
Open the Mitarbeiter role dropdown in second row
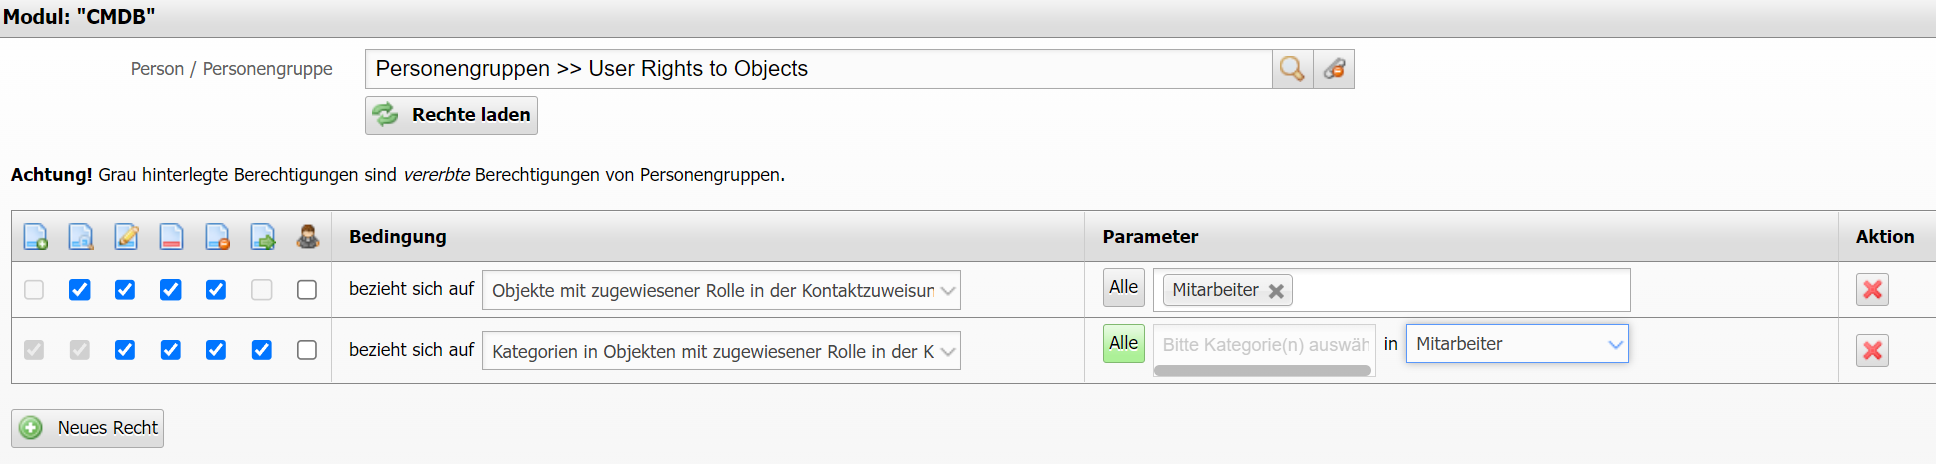(x=1517, y=344)
